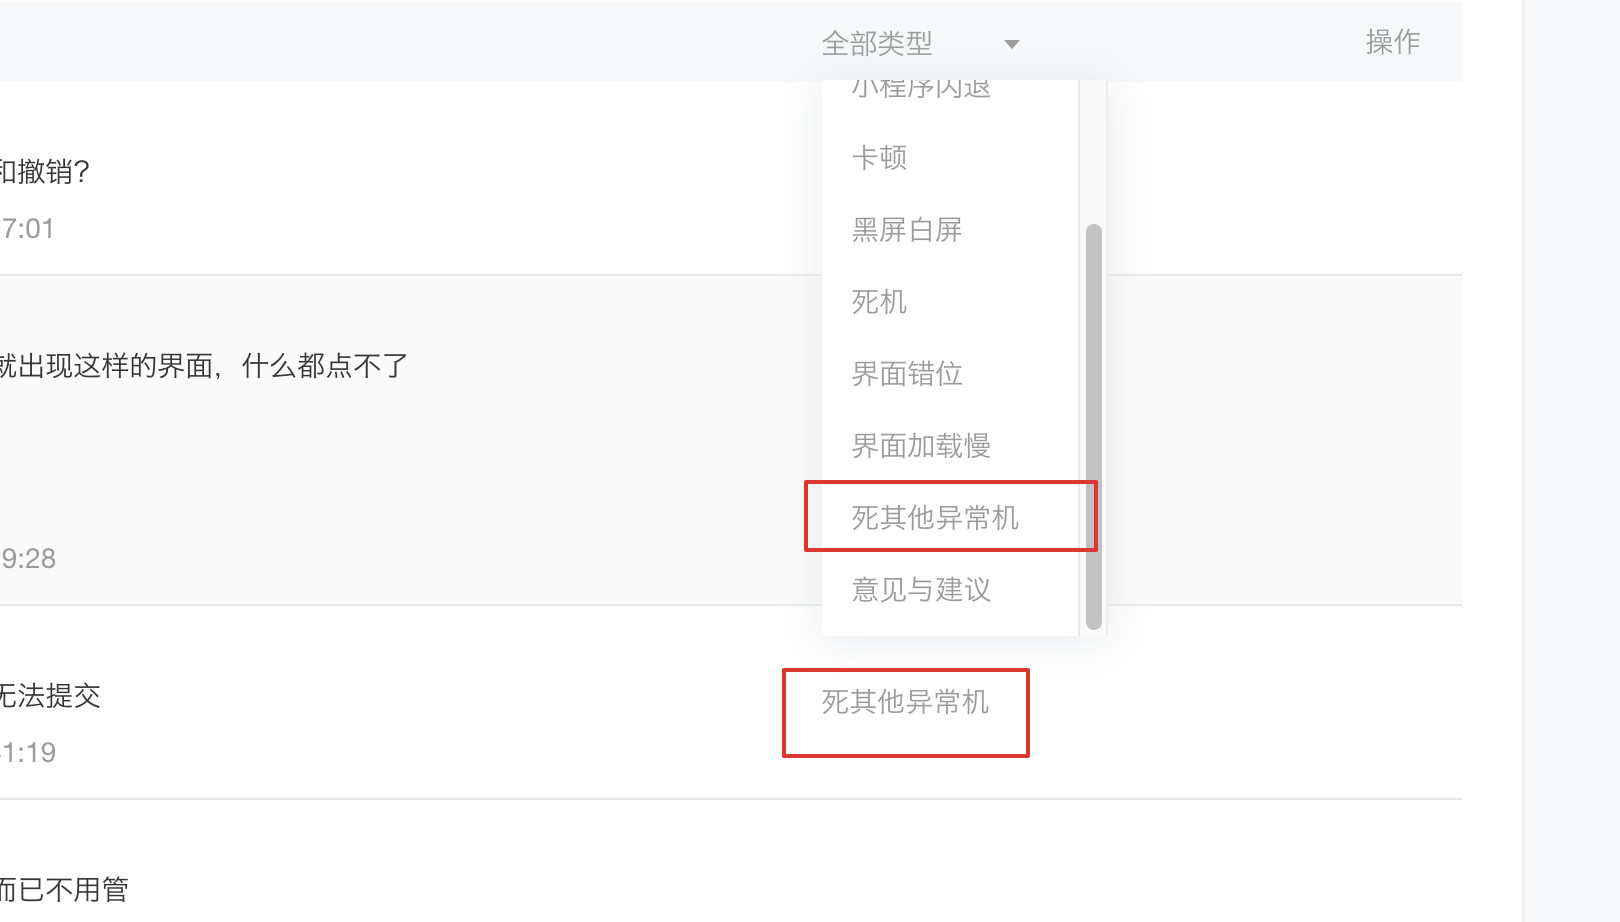Choose the 界面加载慢 option
This screenshot has width=1620, height=922.
tap(921, 446)
